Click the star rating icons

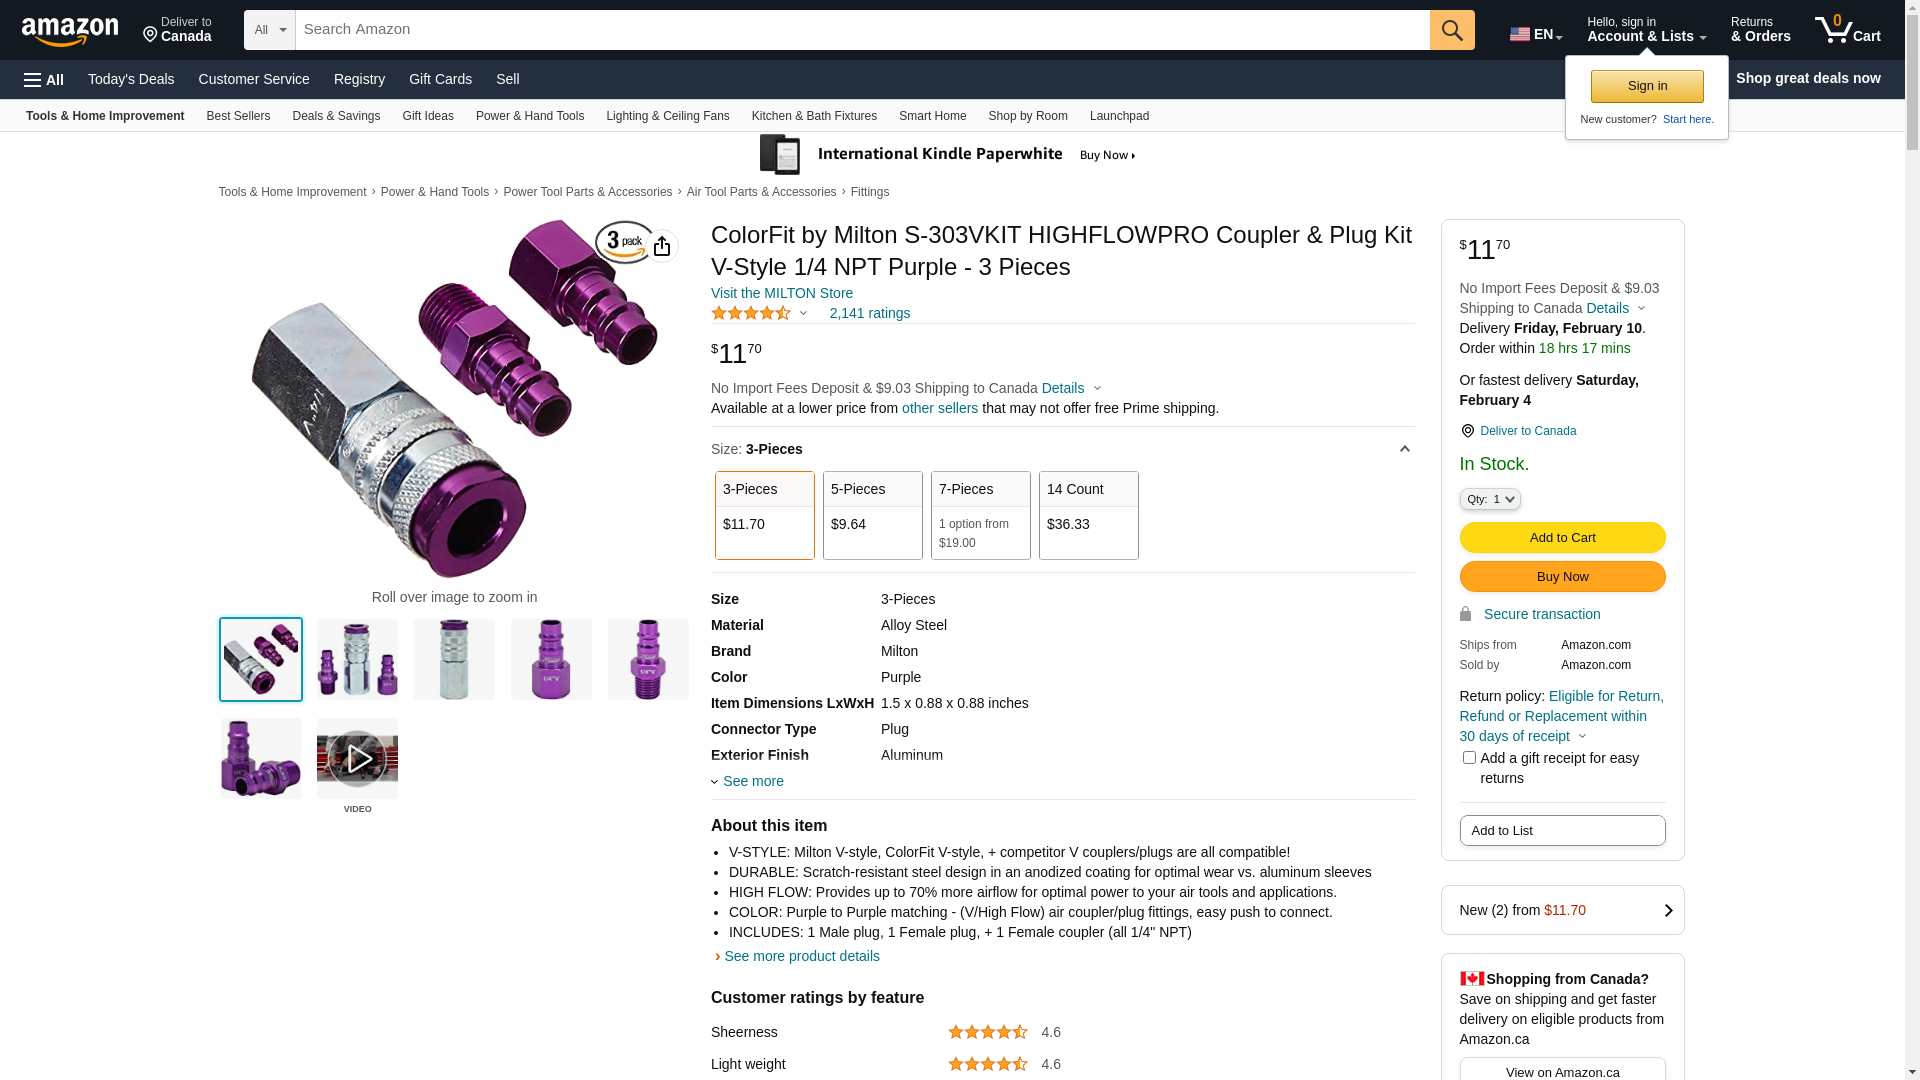751,313
